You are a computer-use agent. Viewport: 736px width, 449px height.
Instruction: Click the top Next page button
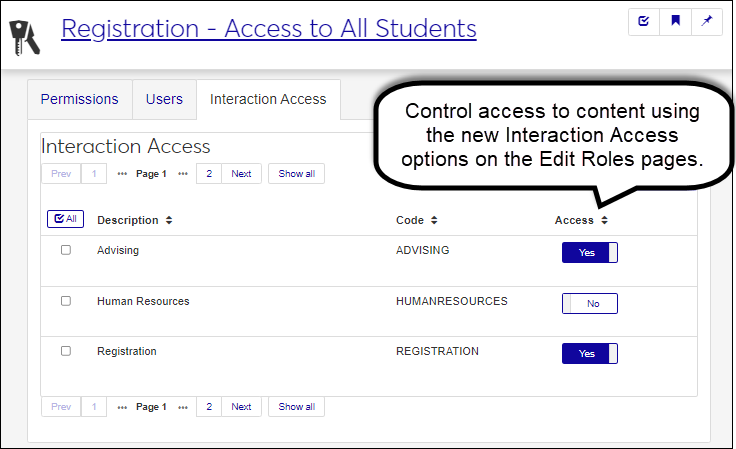pyautogui.click(x=241, y=174)
